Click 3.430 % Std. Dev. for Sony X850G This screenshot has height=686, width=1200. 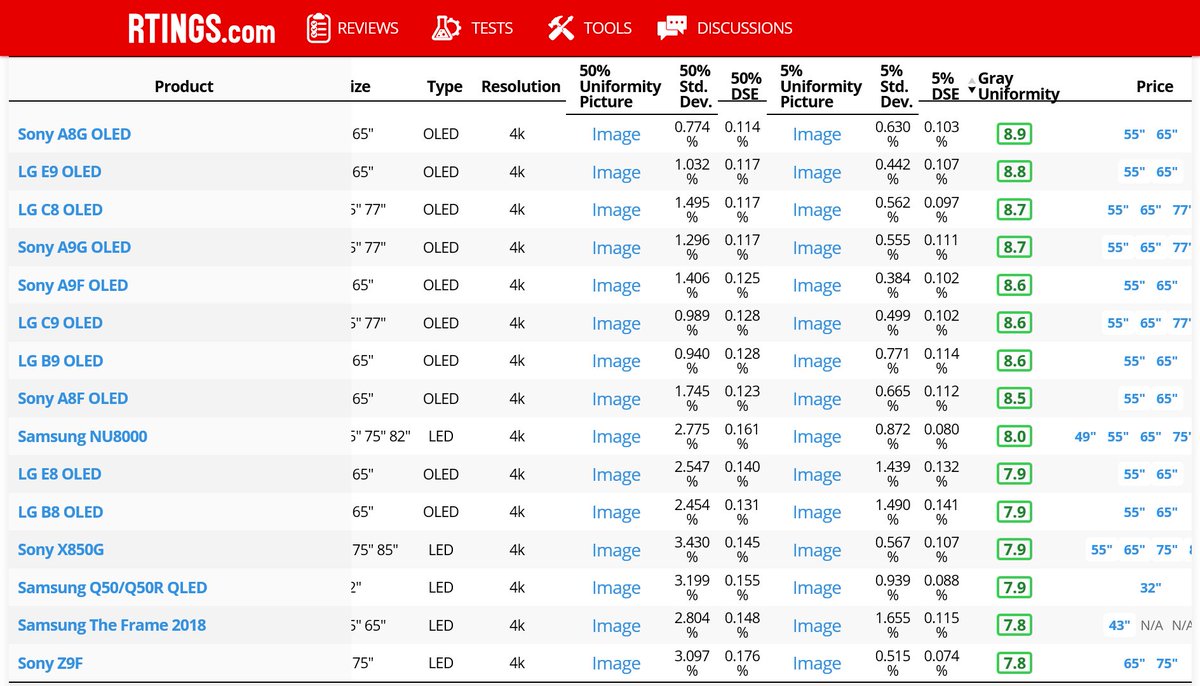coord(692,549)
